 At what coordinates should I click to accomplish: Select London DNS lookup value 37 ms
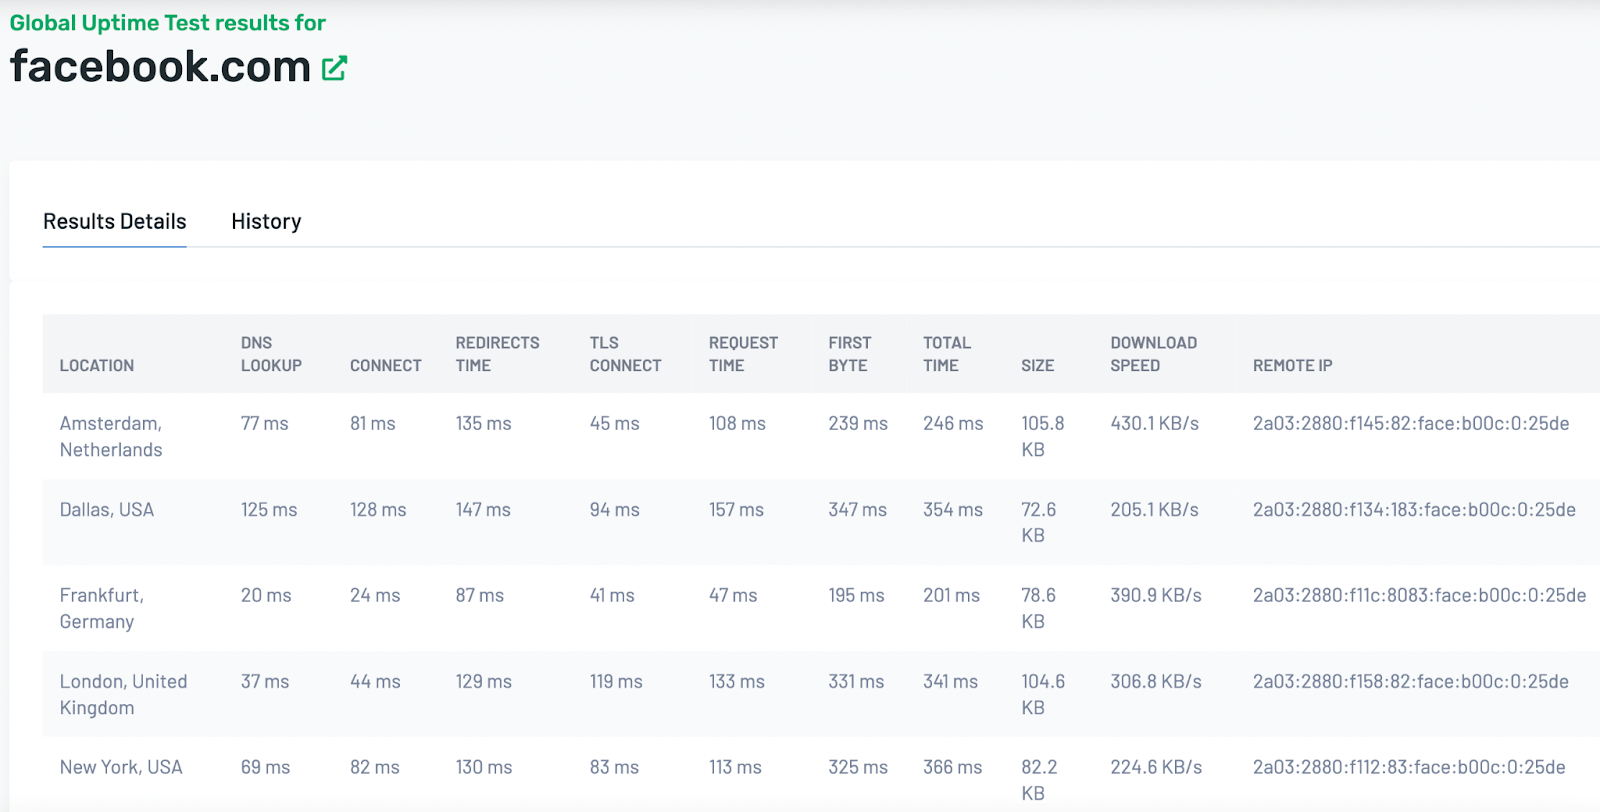point(265,682)
